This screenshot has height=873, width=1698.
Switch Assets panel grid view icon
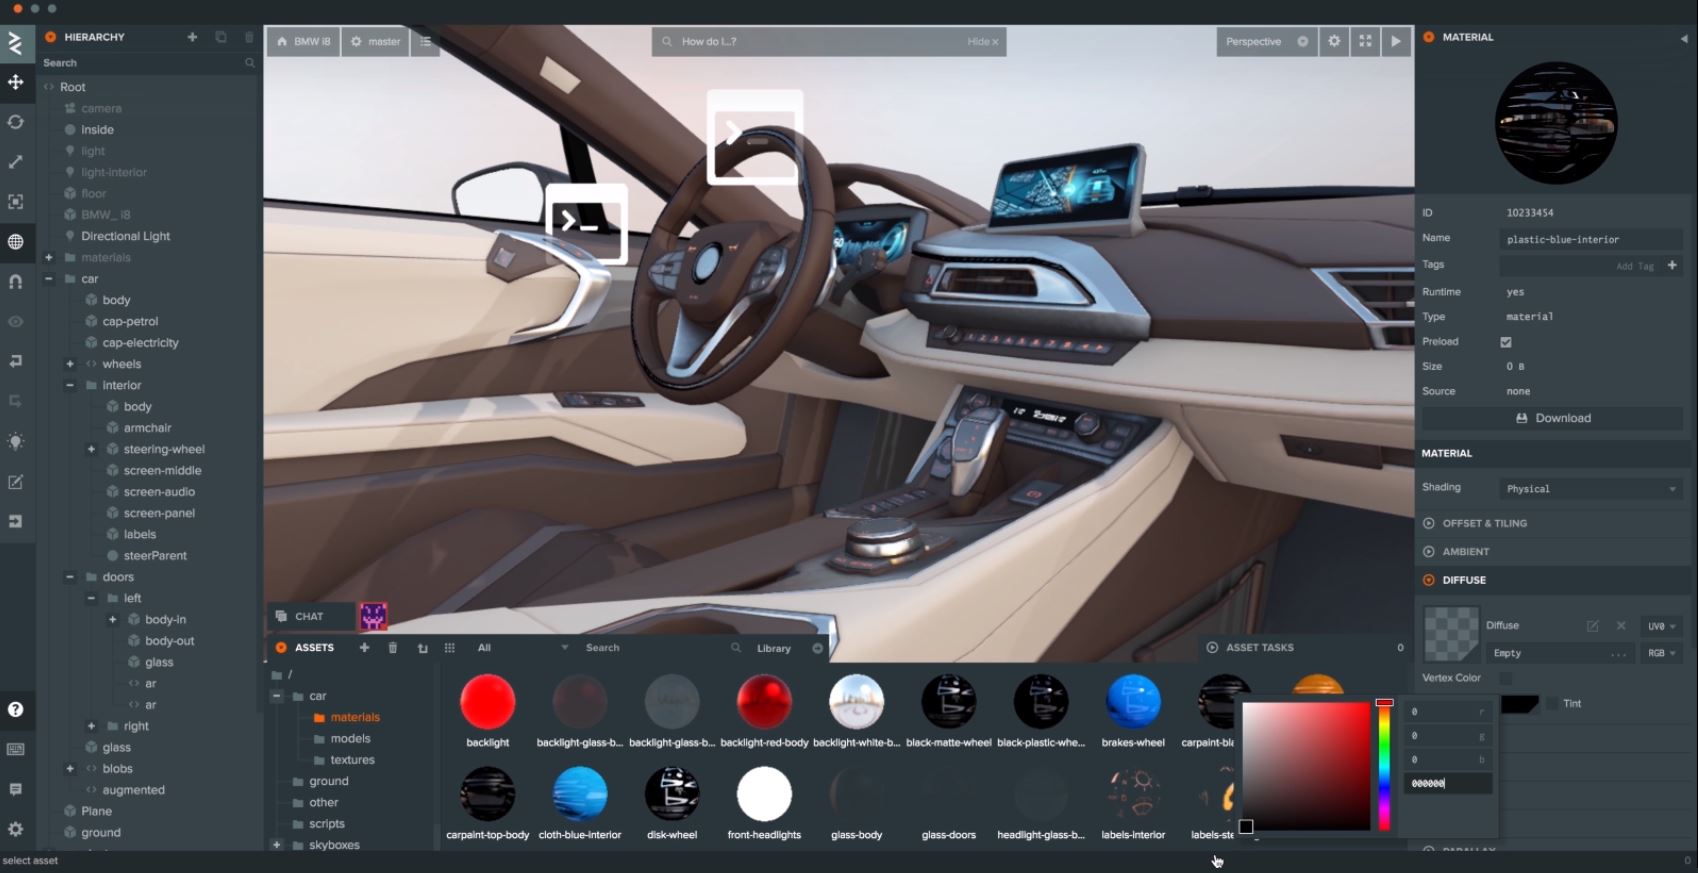(x=450, y=648)
